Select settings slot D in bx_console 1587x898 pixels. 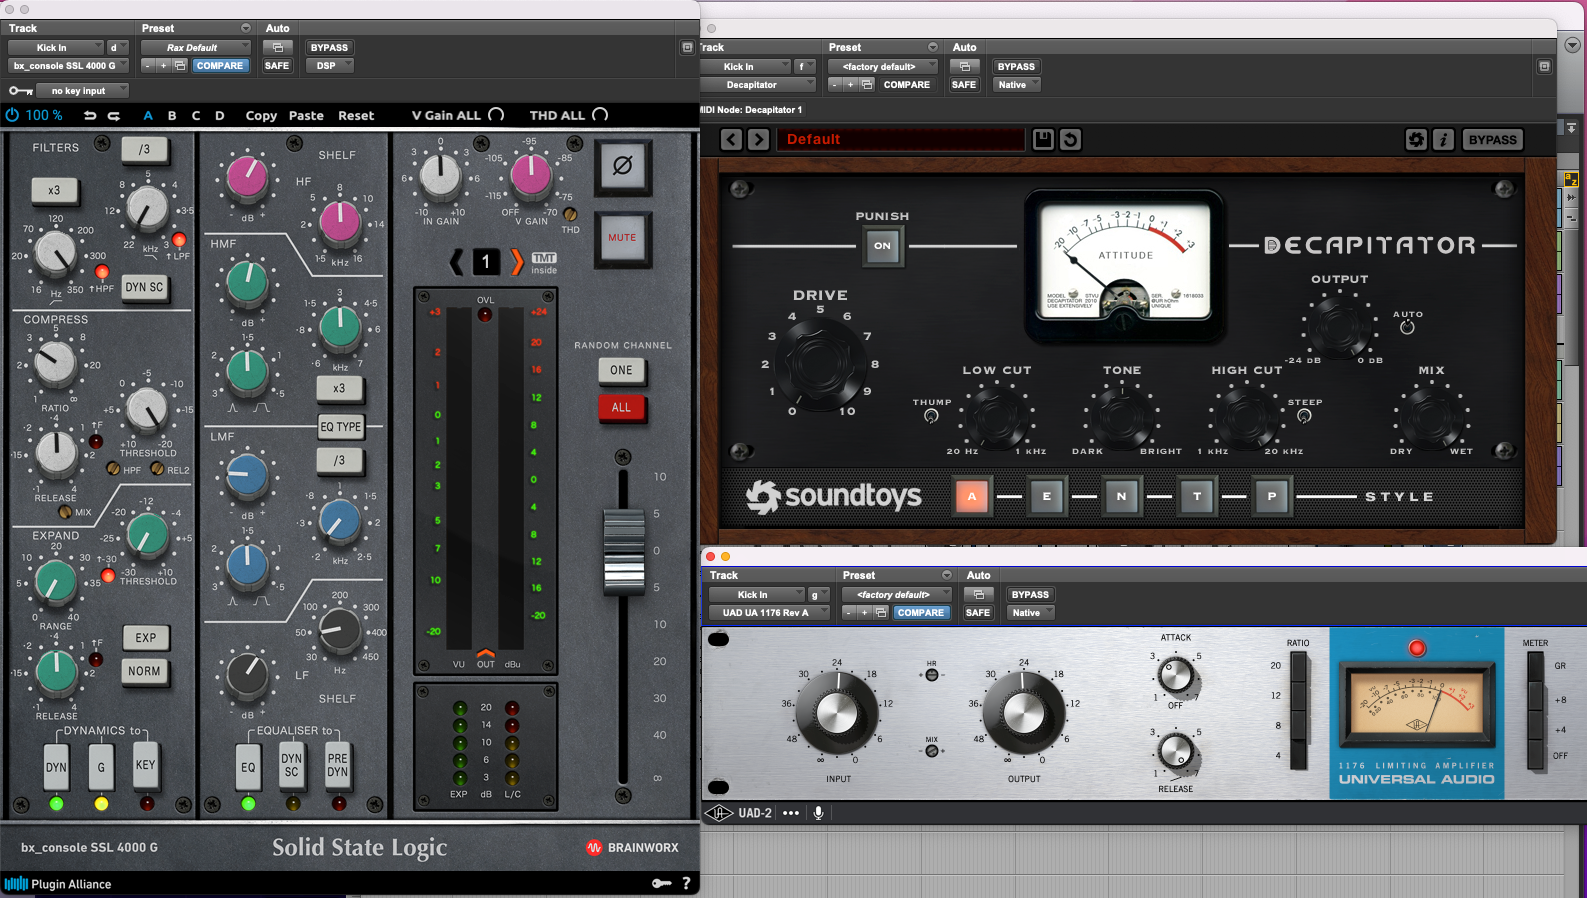(x=220, y=115)
